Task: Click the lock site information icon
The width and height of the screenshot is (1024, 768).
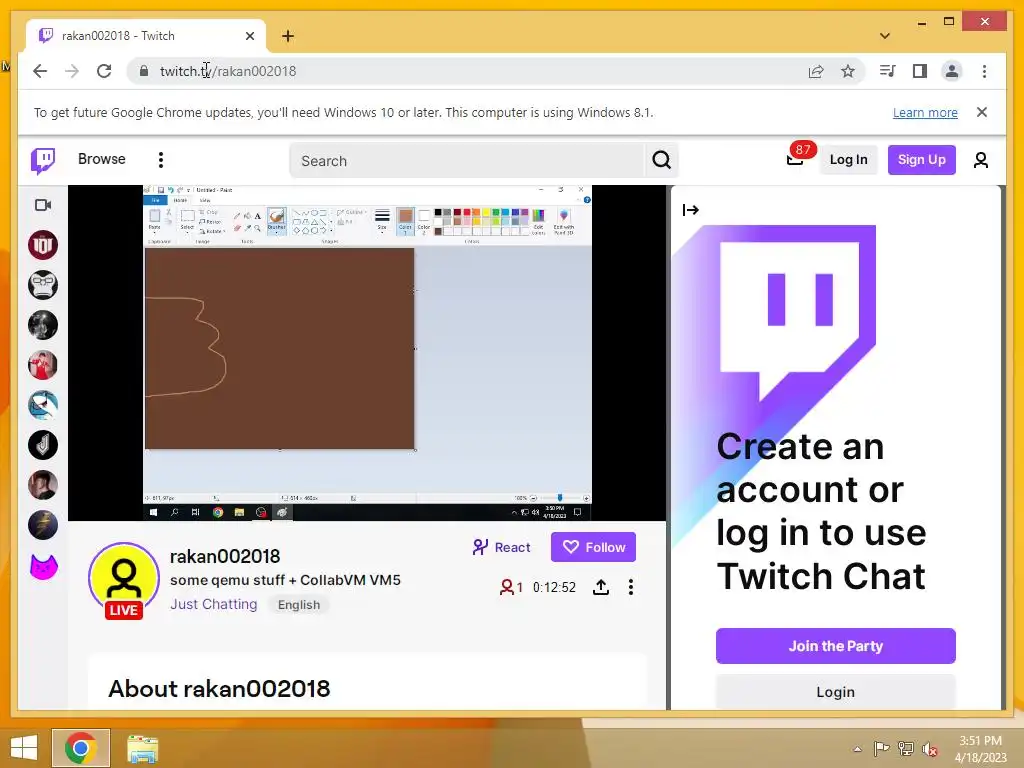Action: (x=144, y=71)
